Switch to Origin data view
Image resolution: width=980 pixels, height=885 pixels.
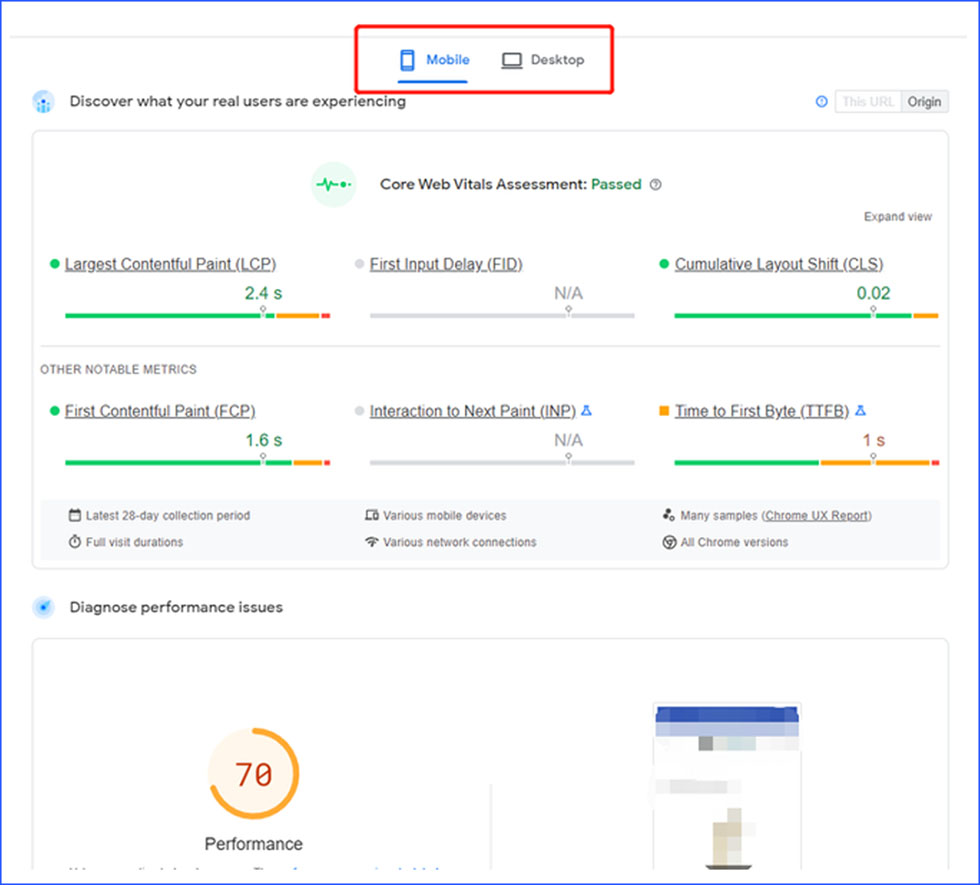(x=924, y=102)
